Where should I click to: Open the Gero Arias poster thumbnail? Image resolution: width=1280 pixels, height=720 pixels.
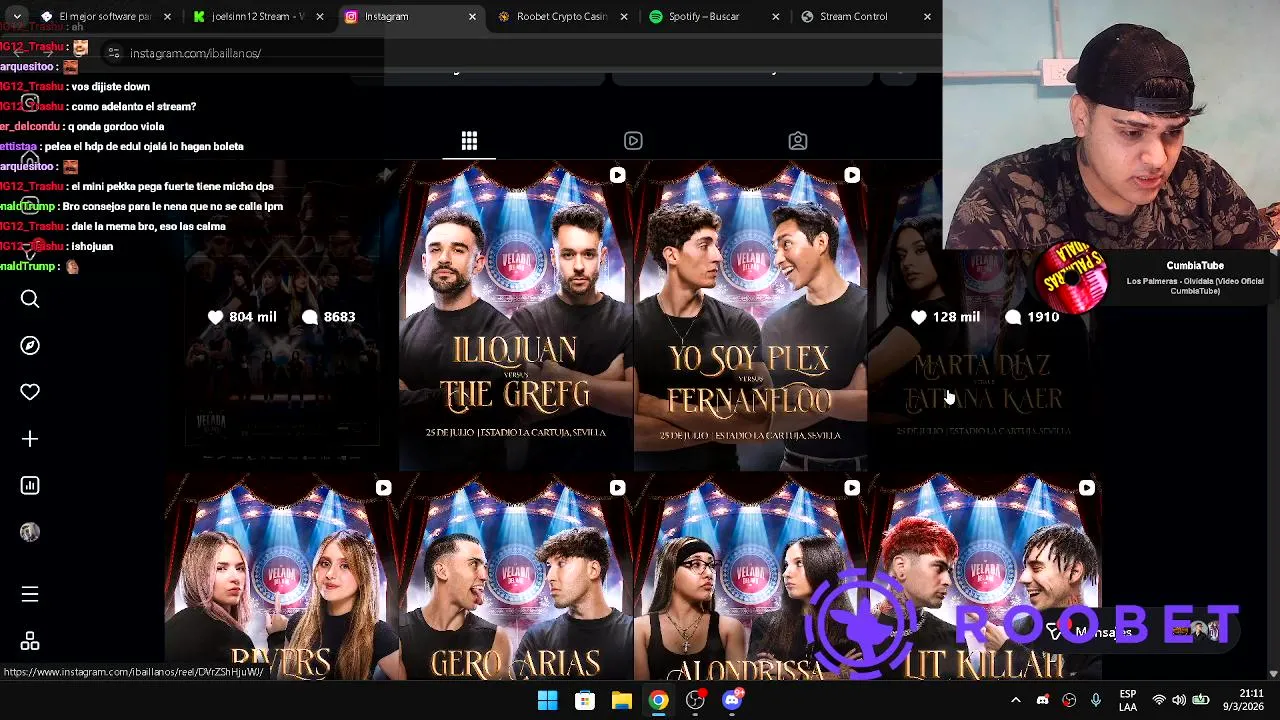click(515, 577)
